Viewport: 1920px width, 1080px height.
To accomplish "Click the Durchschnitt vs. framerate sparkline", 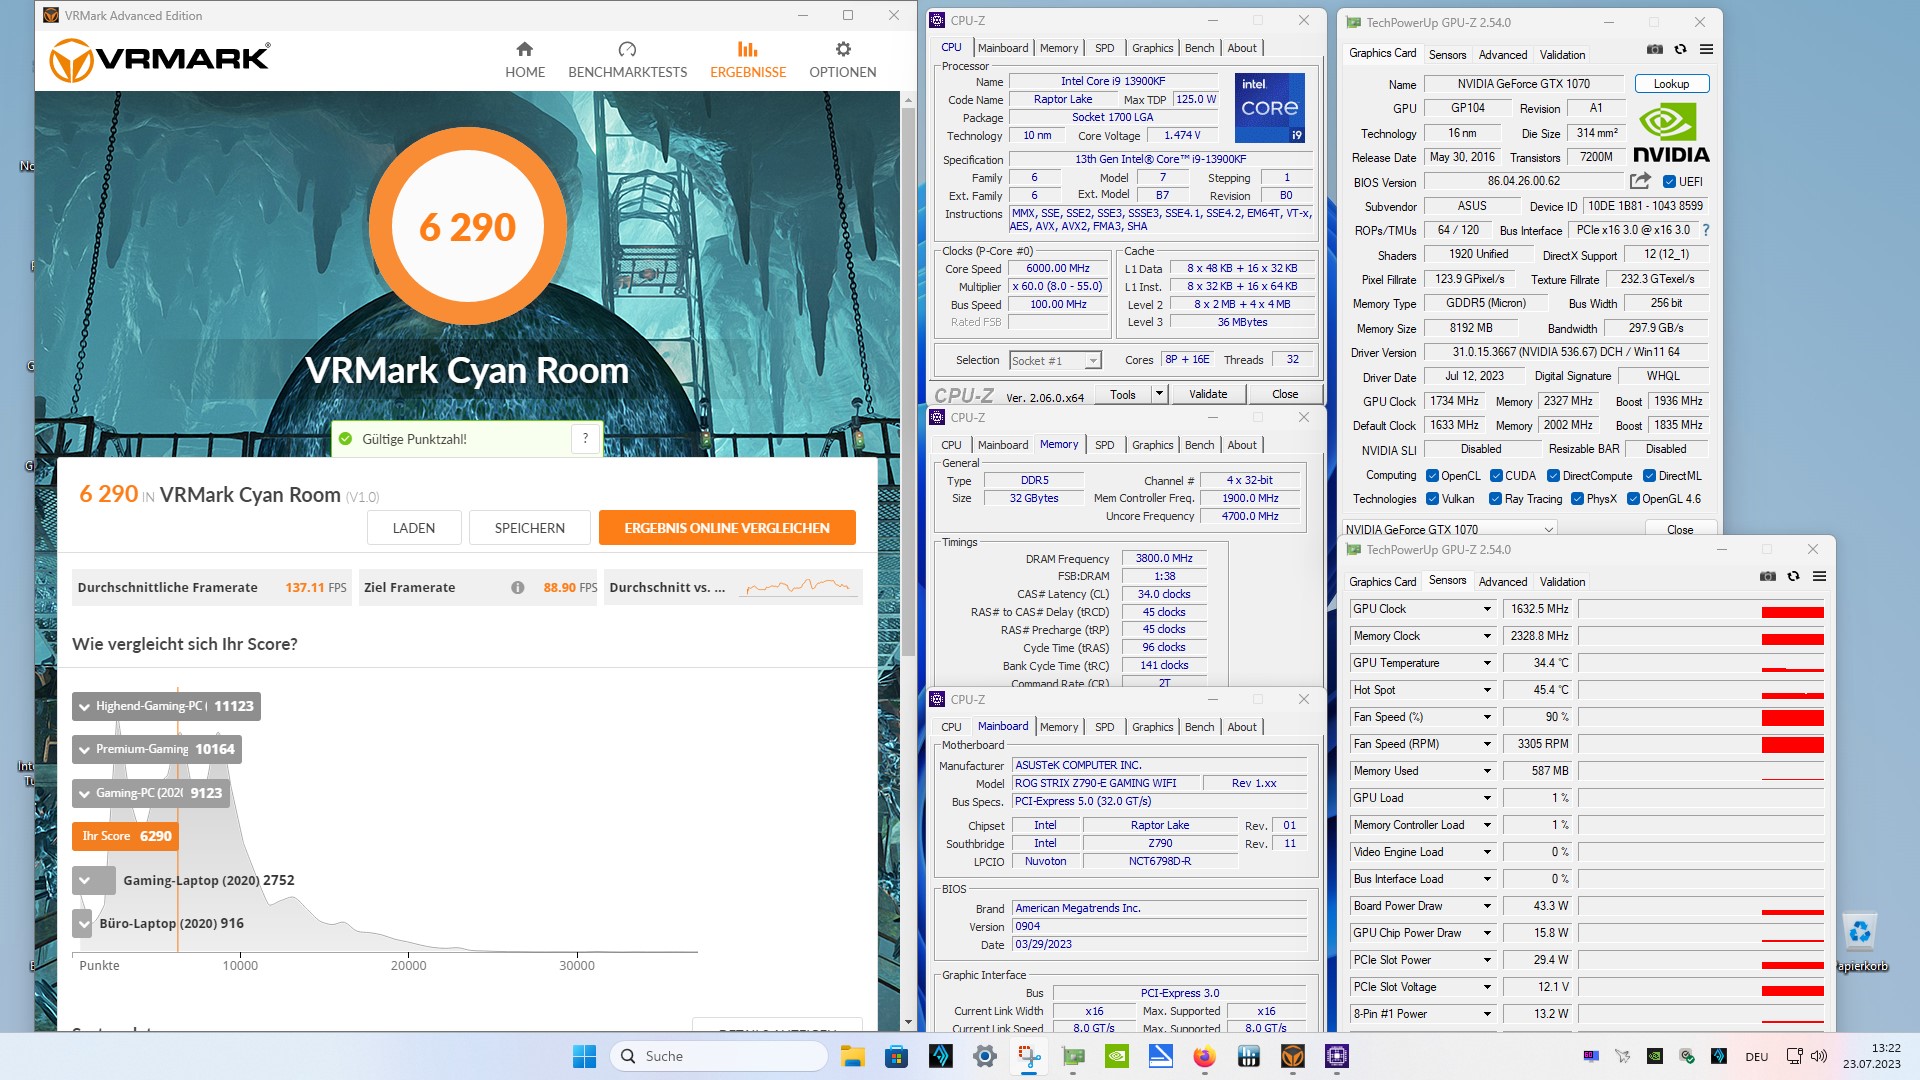I will (x=799, y=588).
